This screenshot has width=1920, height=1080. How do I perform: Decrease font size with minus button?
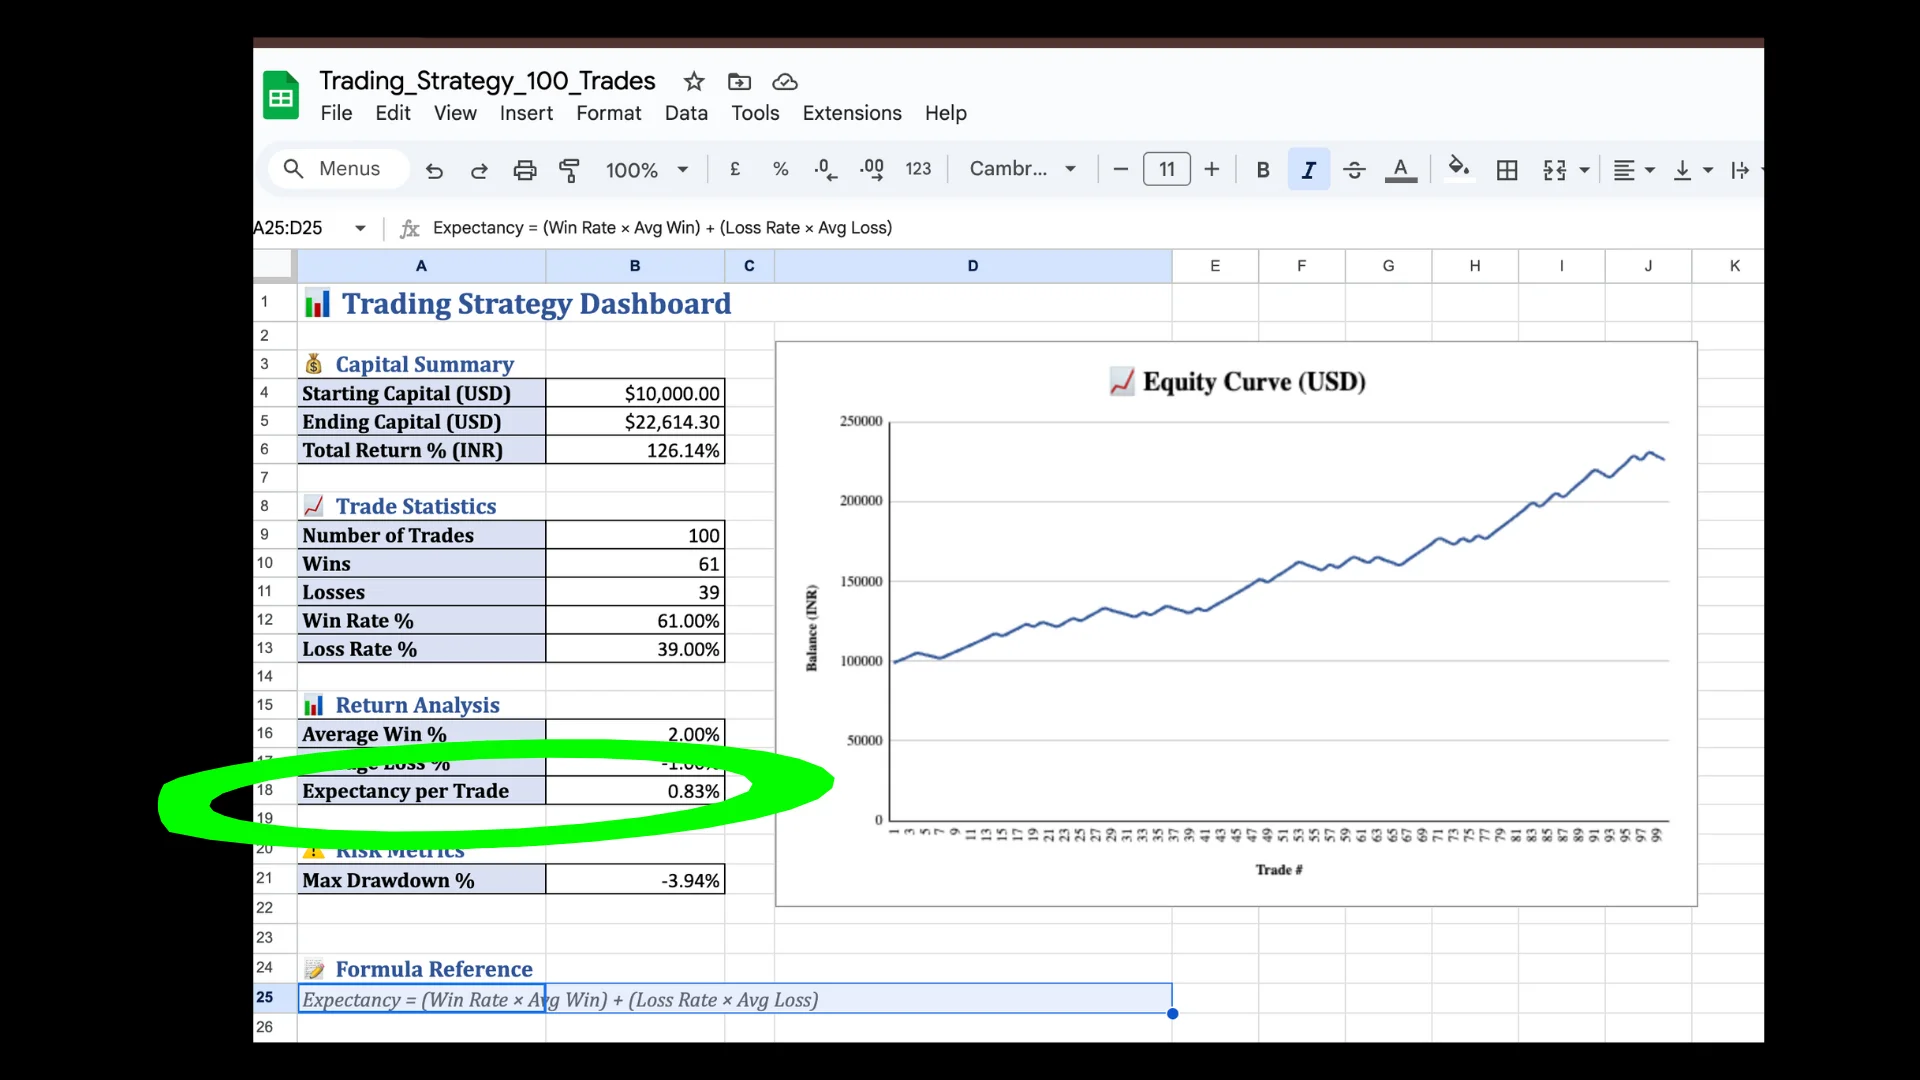1121,169
